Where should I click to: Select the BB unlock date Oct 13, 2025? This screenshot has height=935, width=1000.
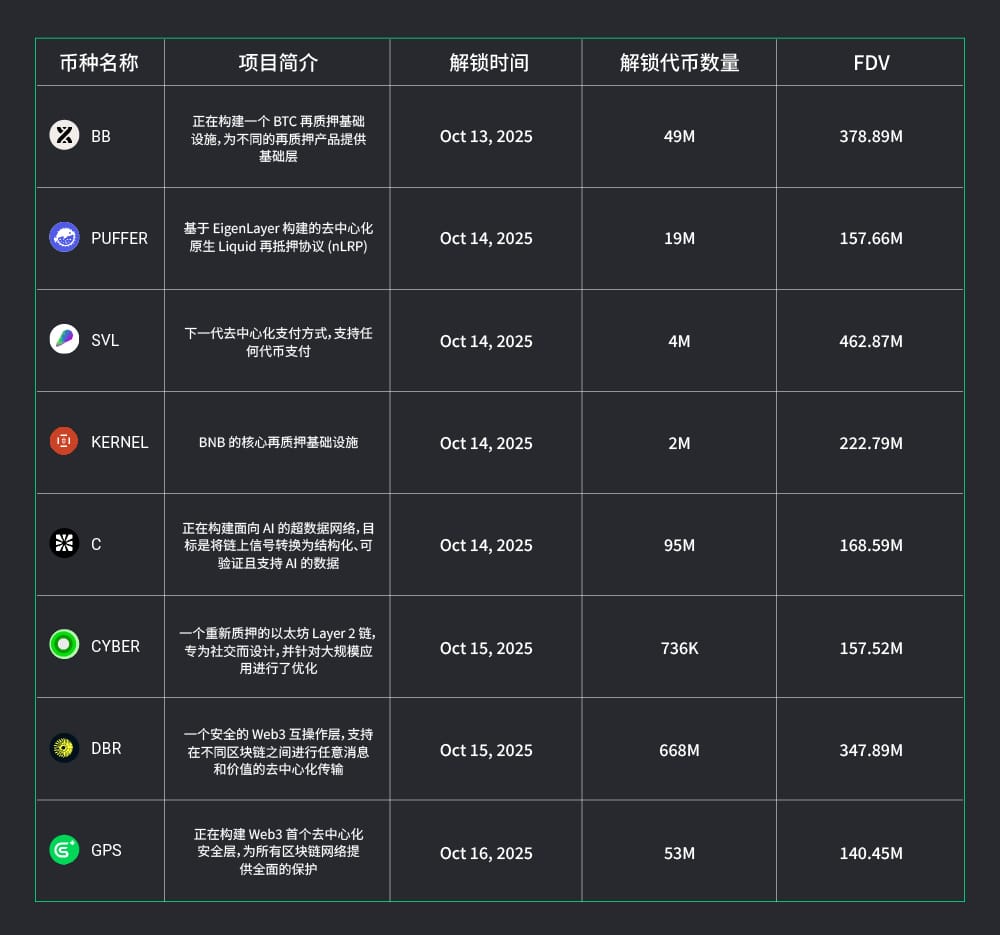coord(486,136)
